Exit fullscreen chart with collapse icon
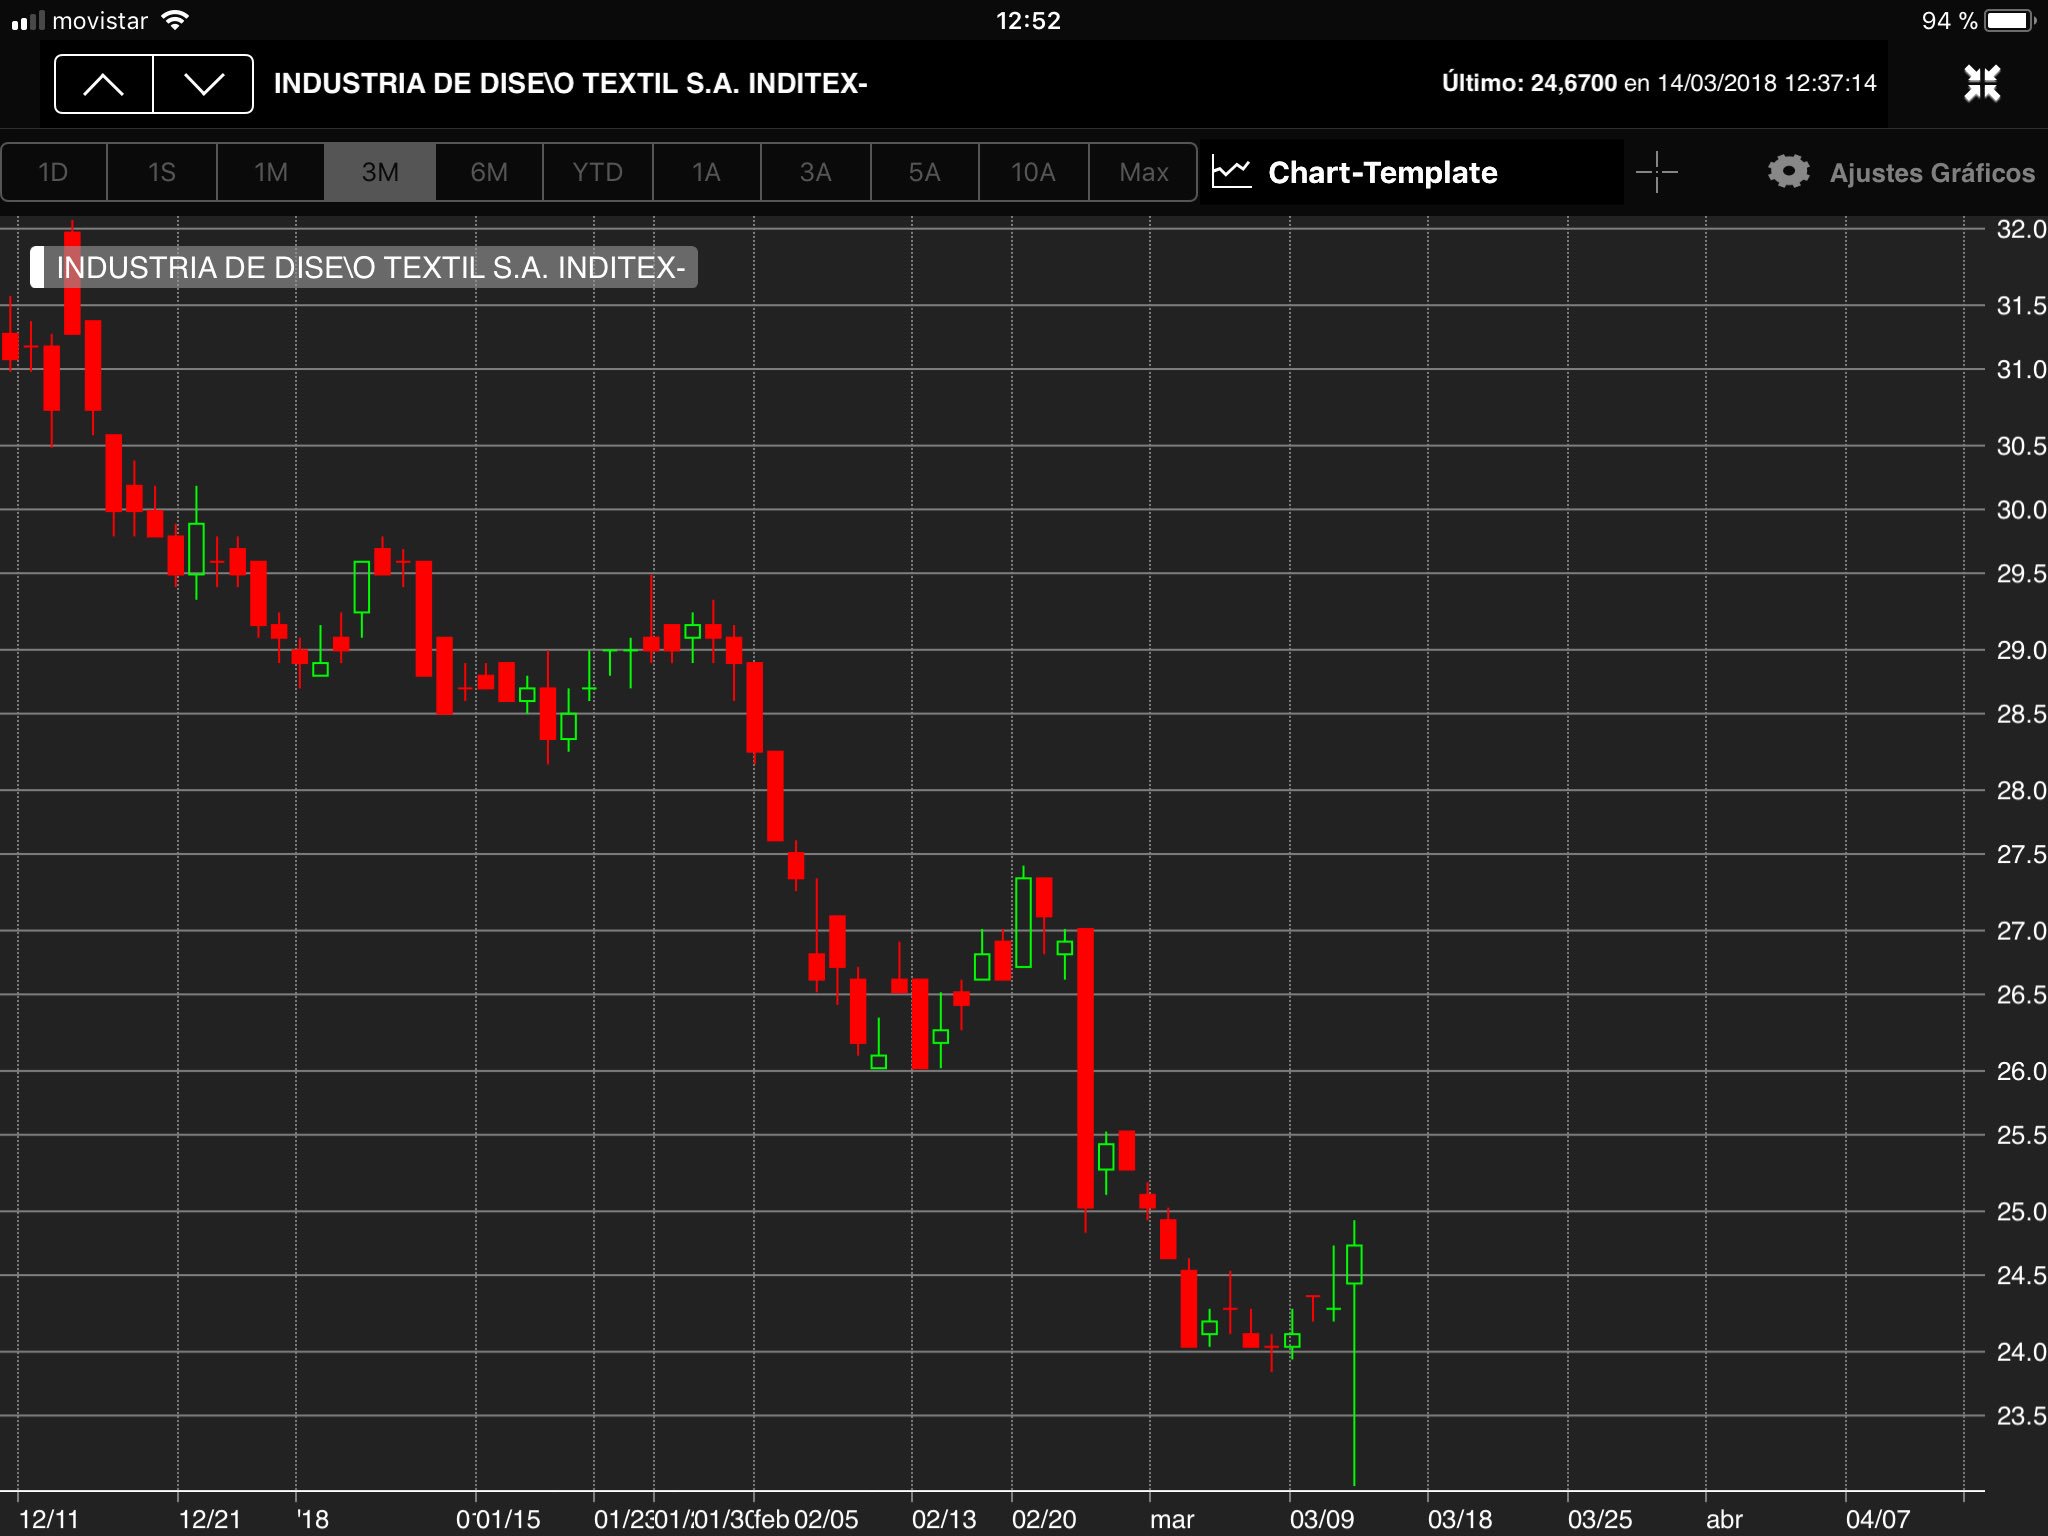 point(1981,84)
